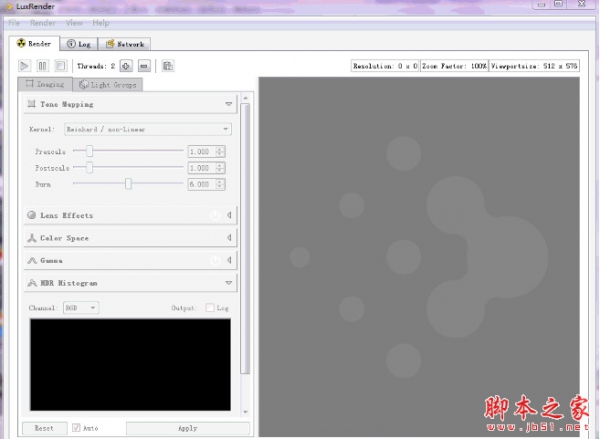Open the Kernel dropdown

point(148,129)
